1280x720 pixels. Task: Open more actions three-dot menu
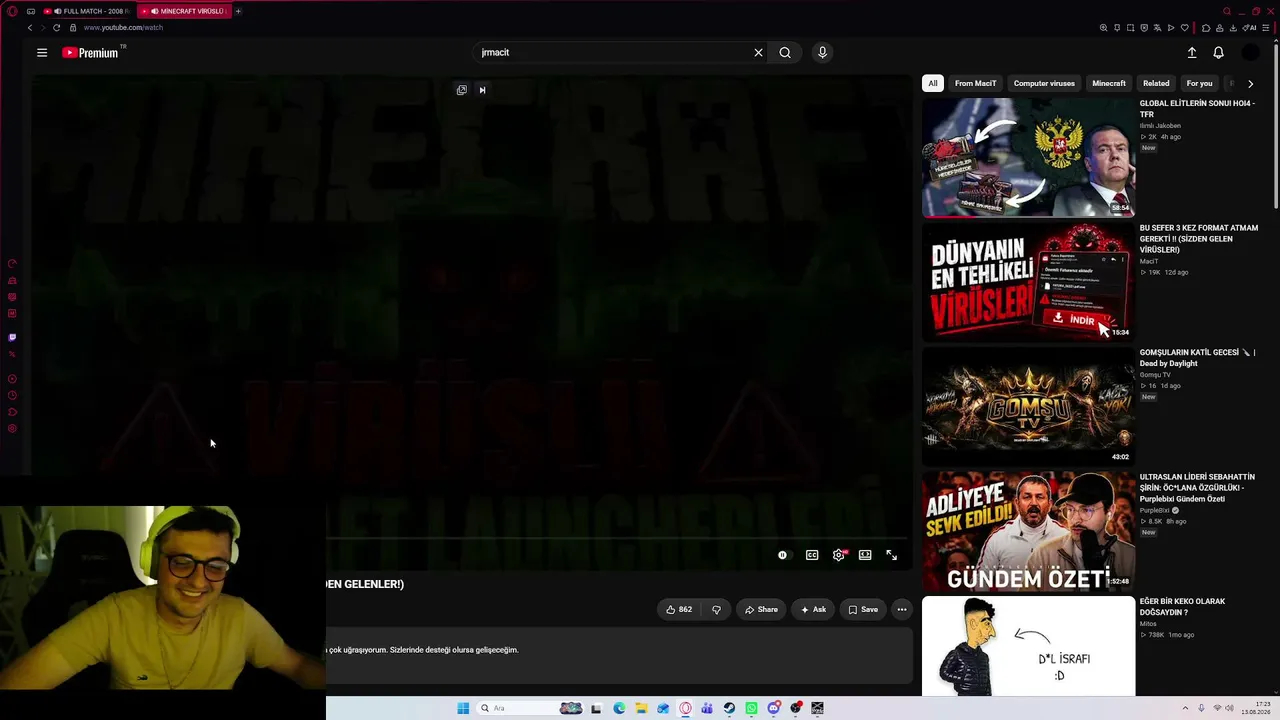click(x=902, y=609)
